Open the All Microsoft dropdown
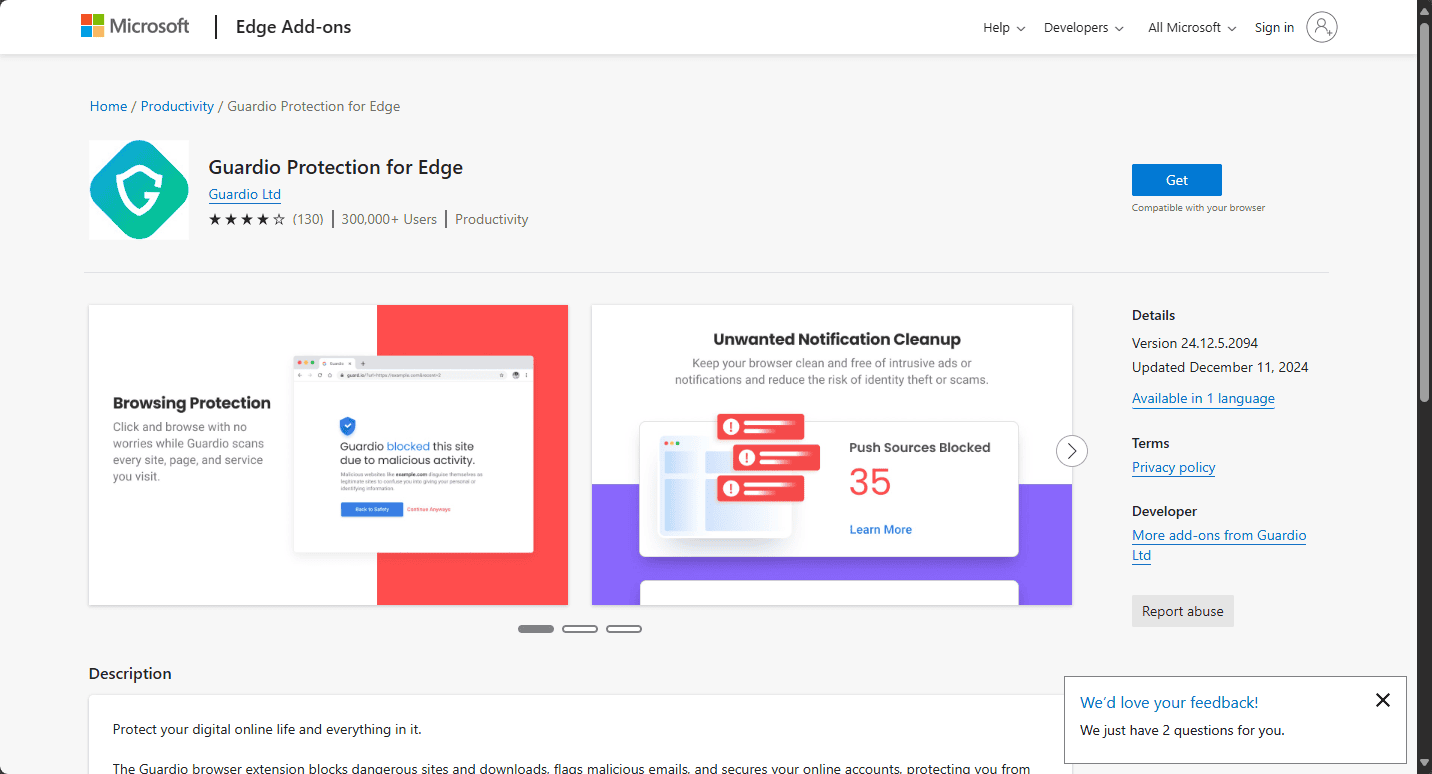Screen dimensions: 1432x774 coord(1192,28)
